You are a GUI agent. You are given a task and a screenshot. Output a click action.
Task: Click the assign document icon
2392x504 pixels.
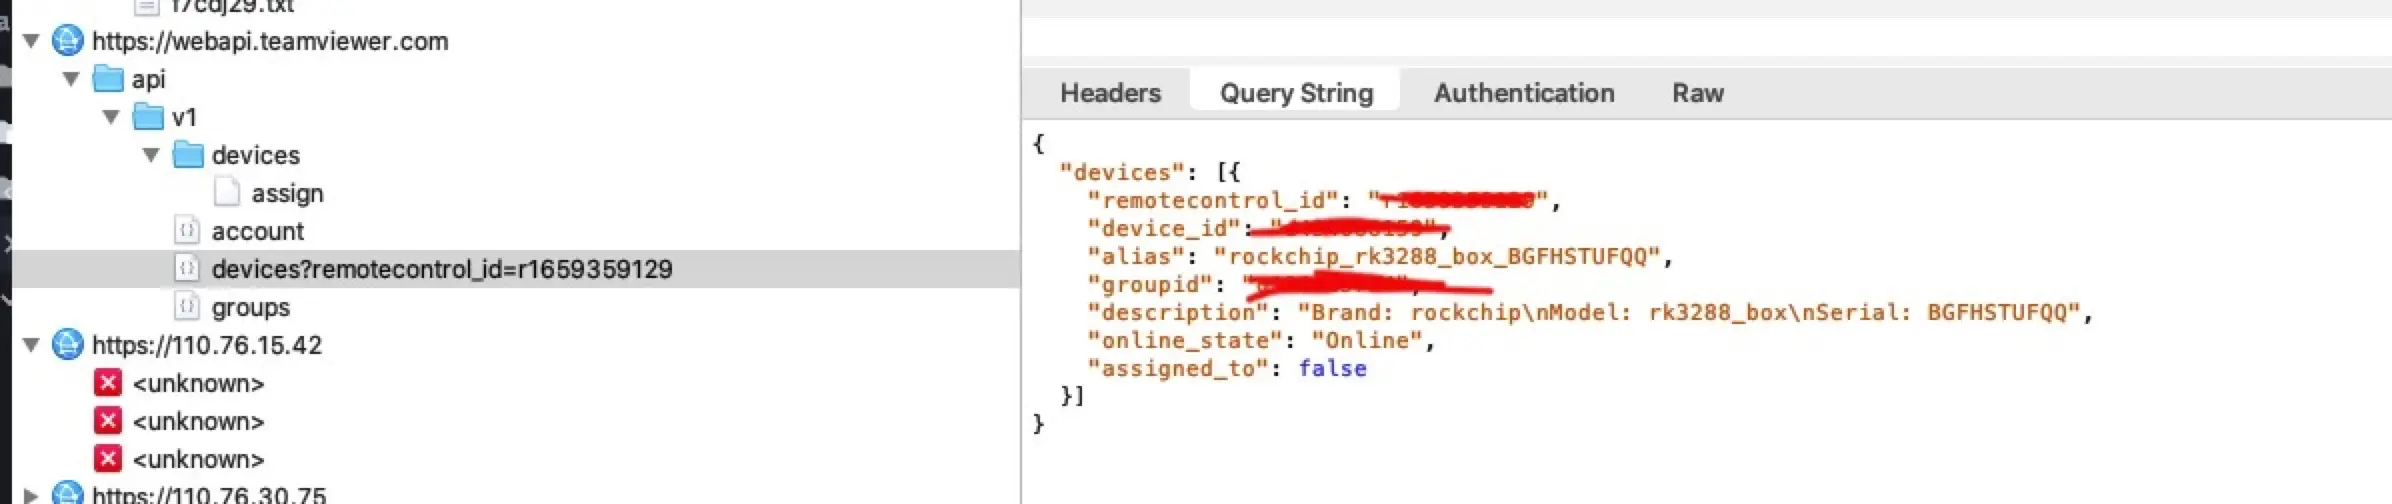pyautogui.click(x=227, y=192)
